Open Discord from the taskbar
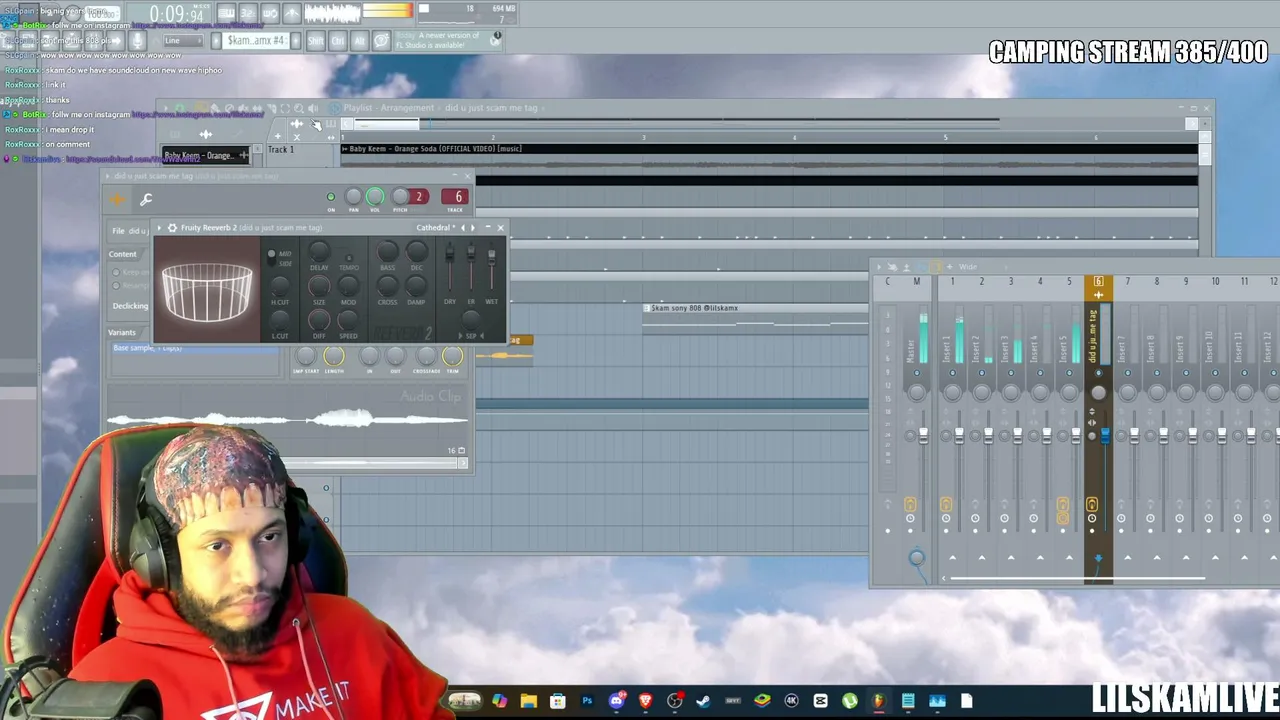Viewport: 1280px width, 720px height. tap(616, 701)
